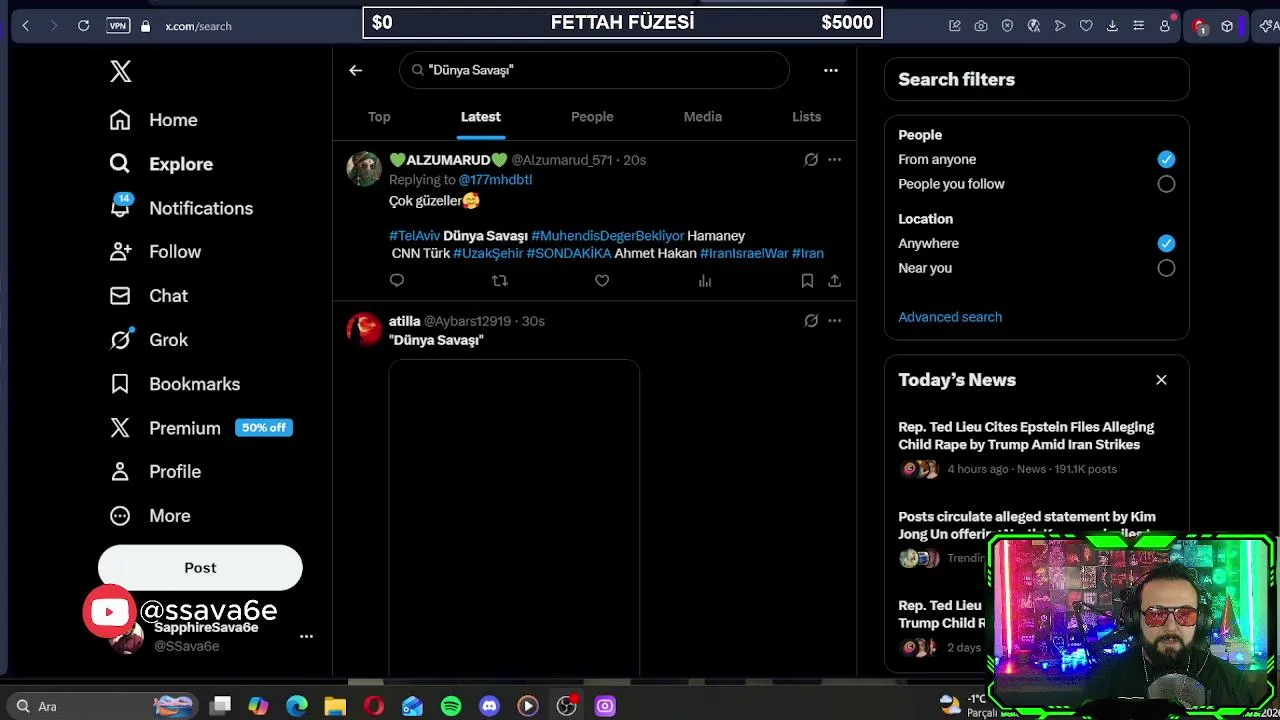Open search settings three-dot menu
The image size is (1280, 720).
830,70
